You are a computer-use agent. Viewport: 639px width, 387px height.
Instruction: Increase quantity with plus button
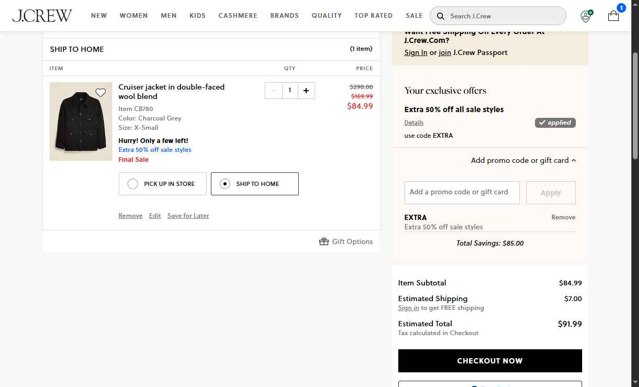[x=306, y=90]
